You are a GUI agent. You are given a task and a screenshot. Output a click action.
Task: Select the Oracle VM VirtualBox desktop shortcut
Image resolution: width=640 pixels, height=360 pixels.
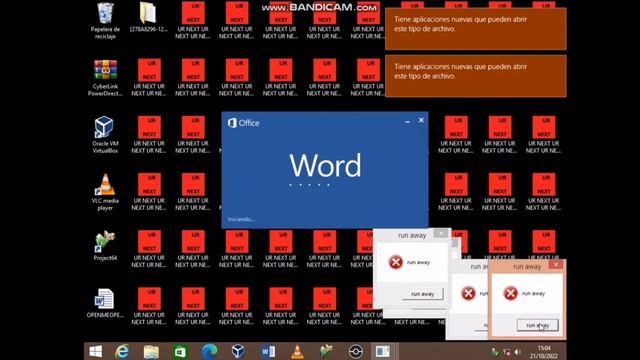click(x=105, y=135)
